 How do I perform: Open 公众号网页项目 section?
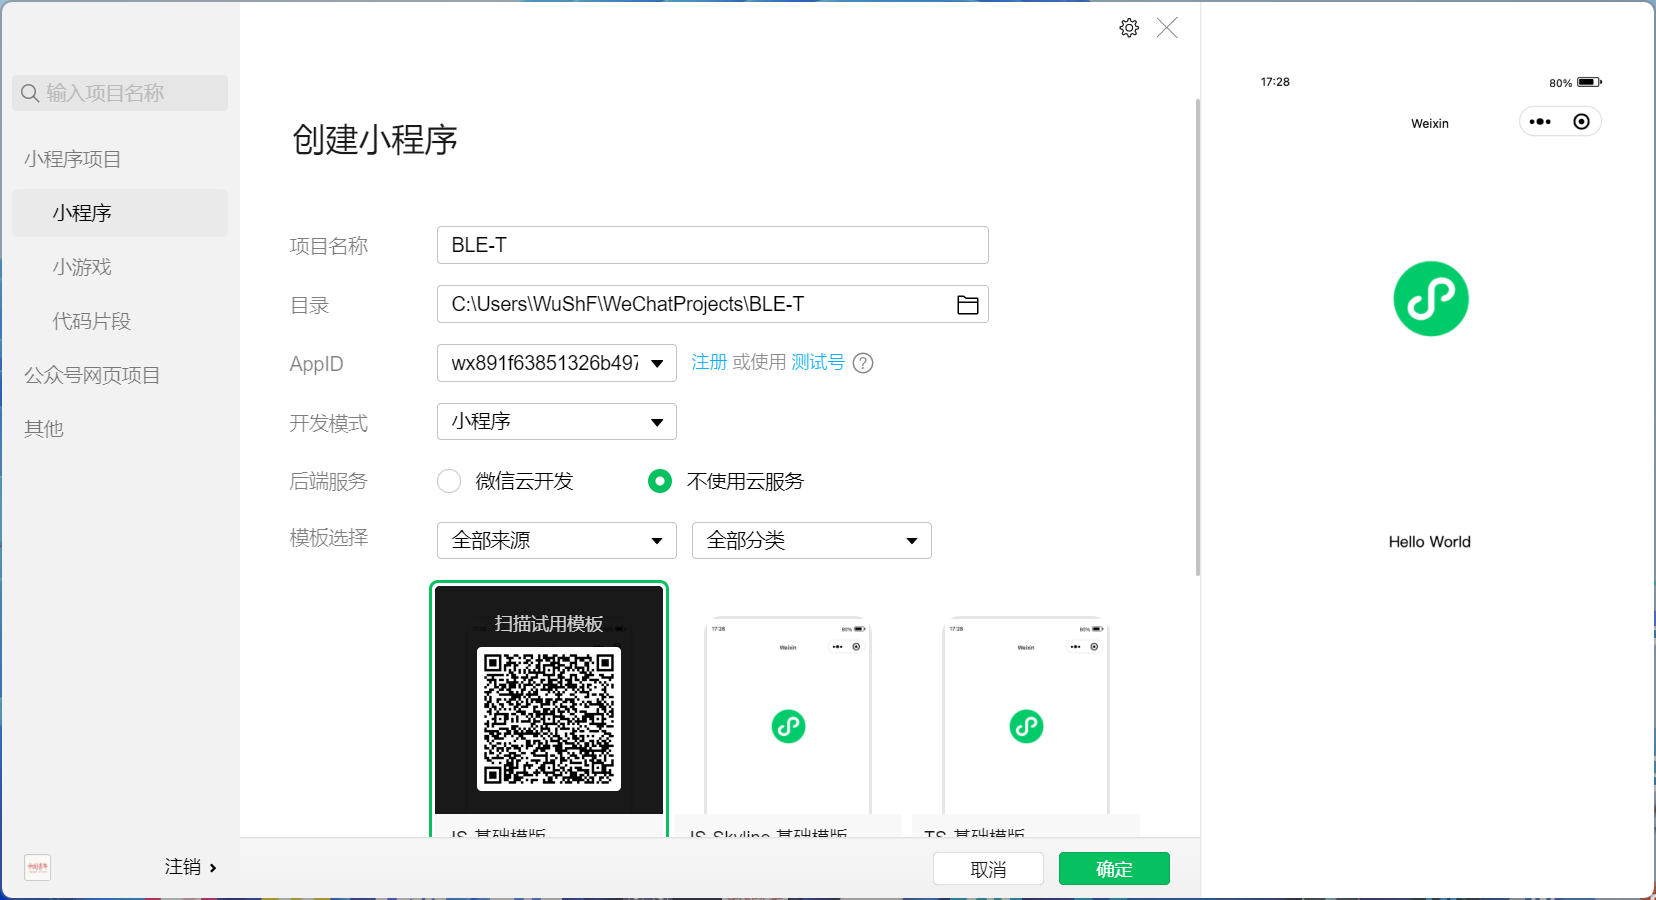[x=92, y=375]
